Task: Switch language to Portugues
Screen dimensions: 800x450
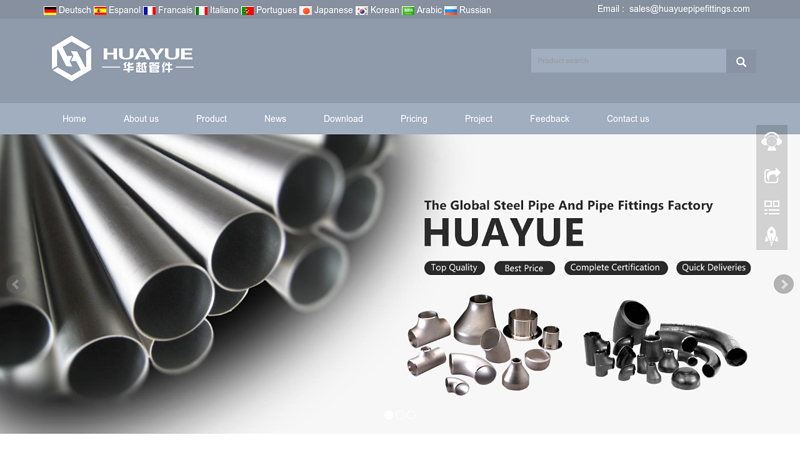Action: coord(276,10)
